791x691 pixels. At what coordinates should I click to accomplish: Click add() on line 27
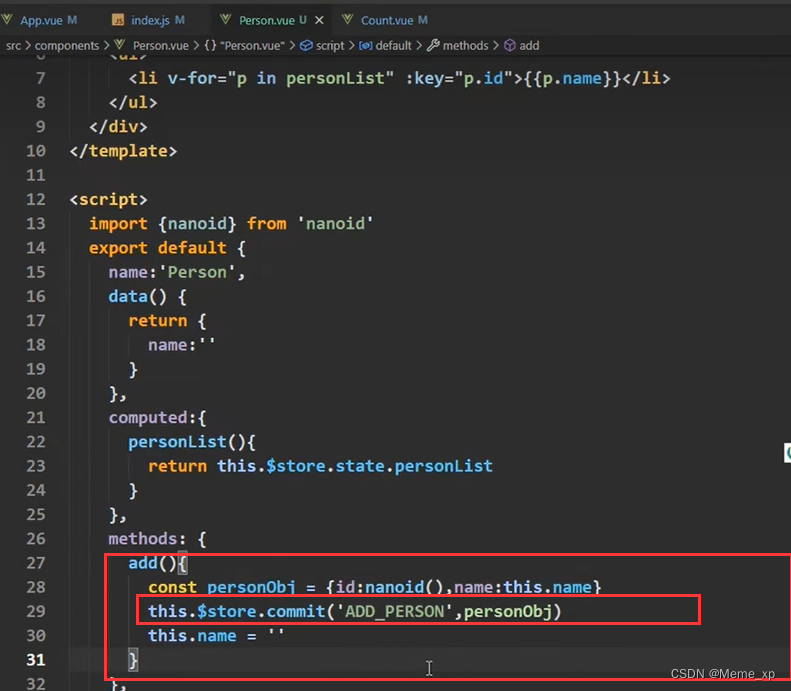[x=152, y=563]
